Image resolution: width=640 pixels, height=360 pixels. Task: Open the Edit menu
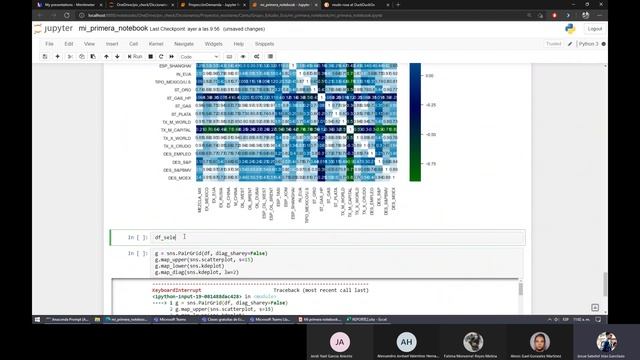tap(69, 44)
